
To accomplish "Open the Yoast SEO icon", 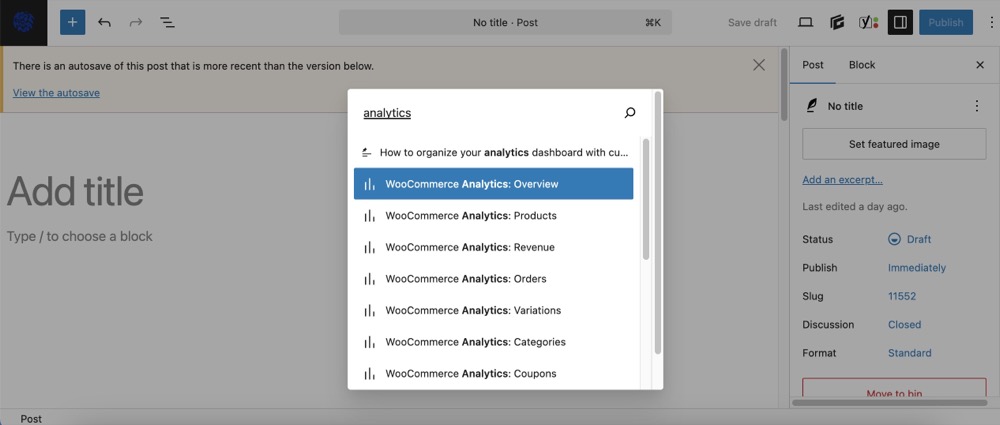I will click(x=869, y=22).
